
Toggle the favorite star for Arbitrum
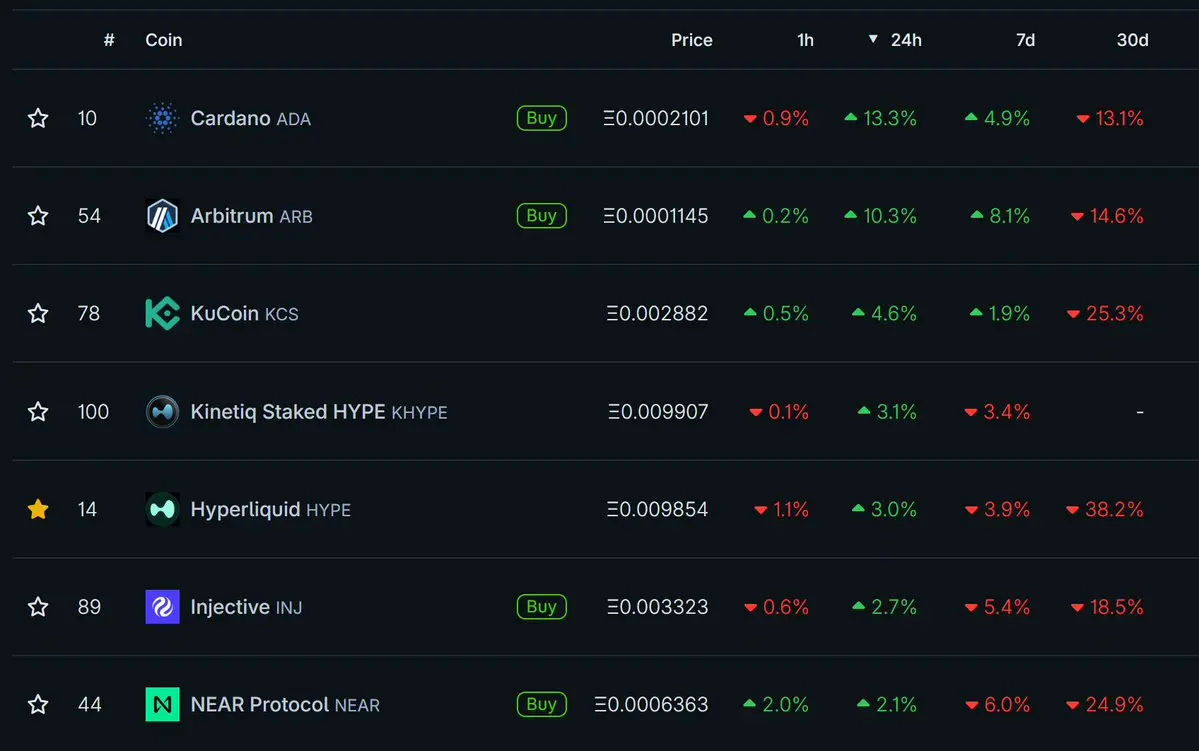(x=38, y=216)
